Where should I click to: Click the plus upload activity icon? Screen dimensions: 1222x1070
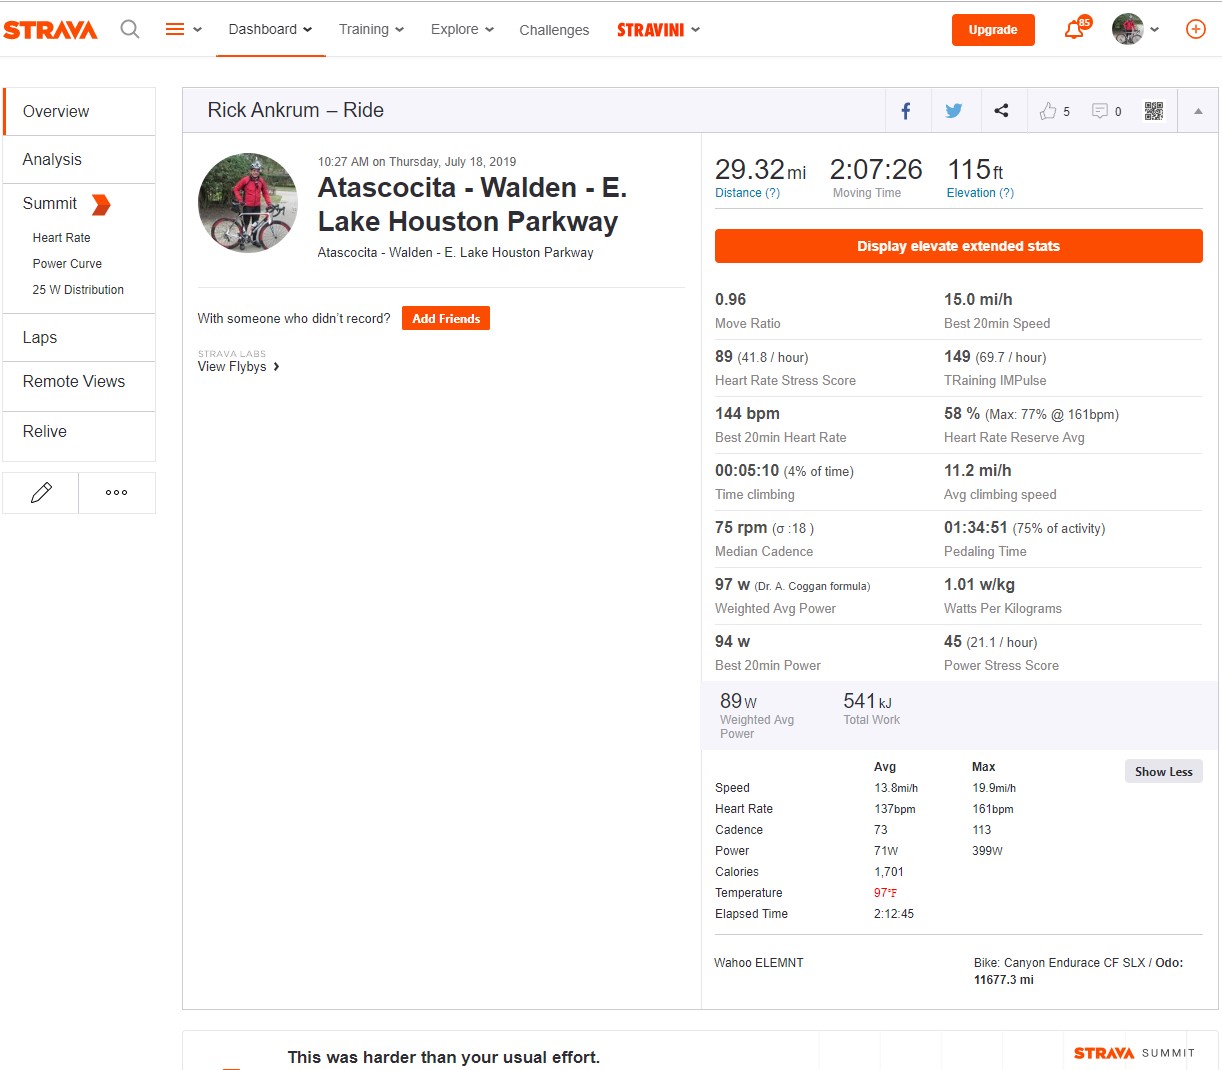tap(1195, 29)
